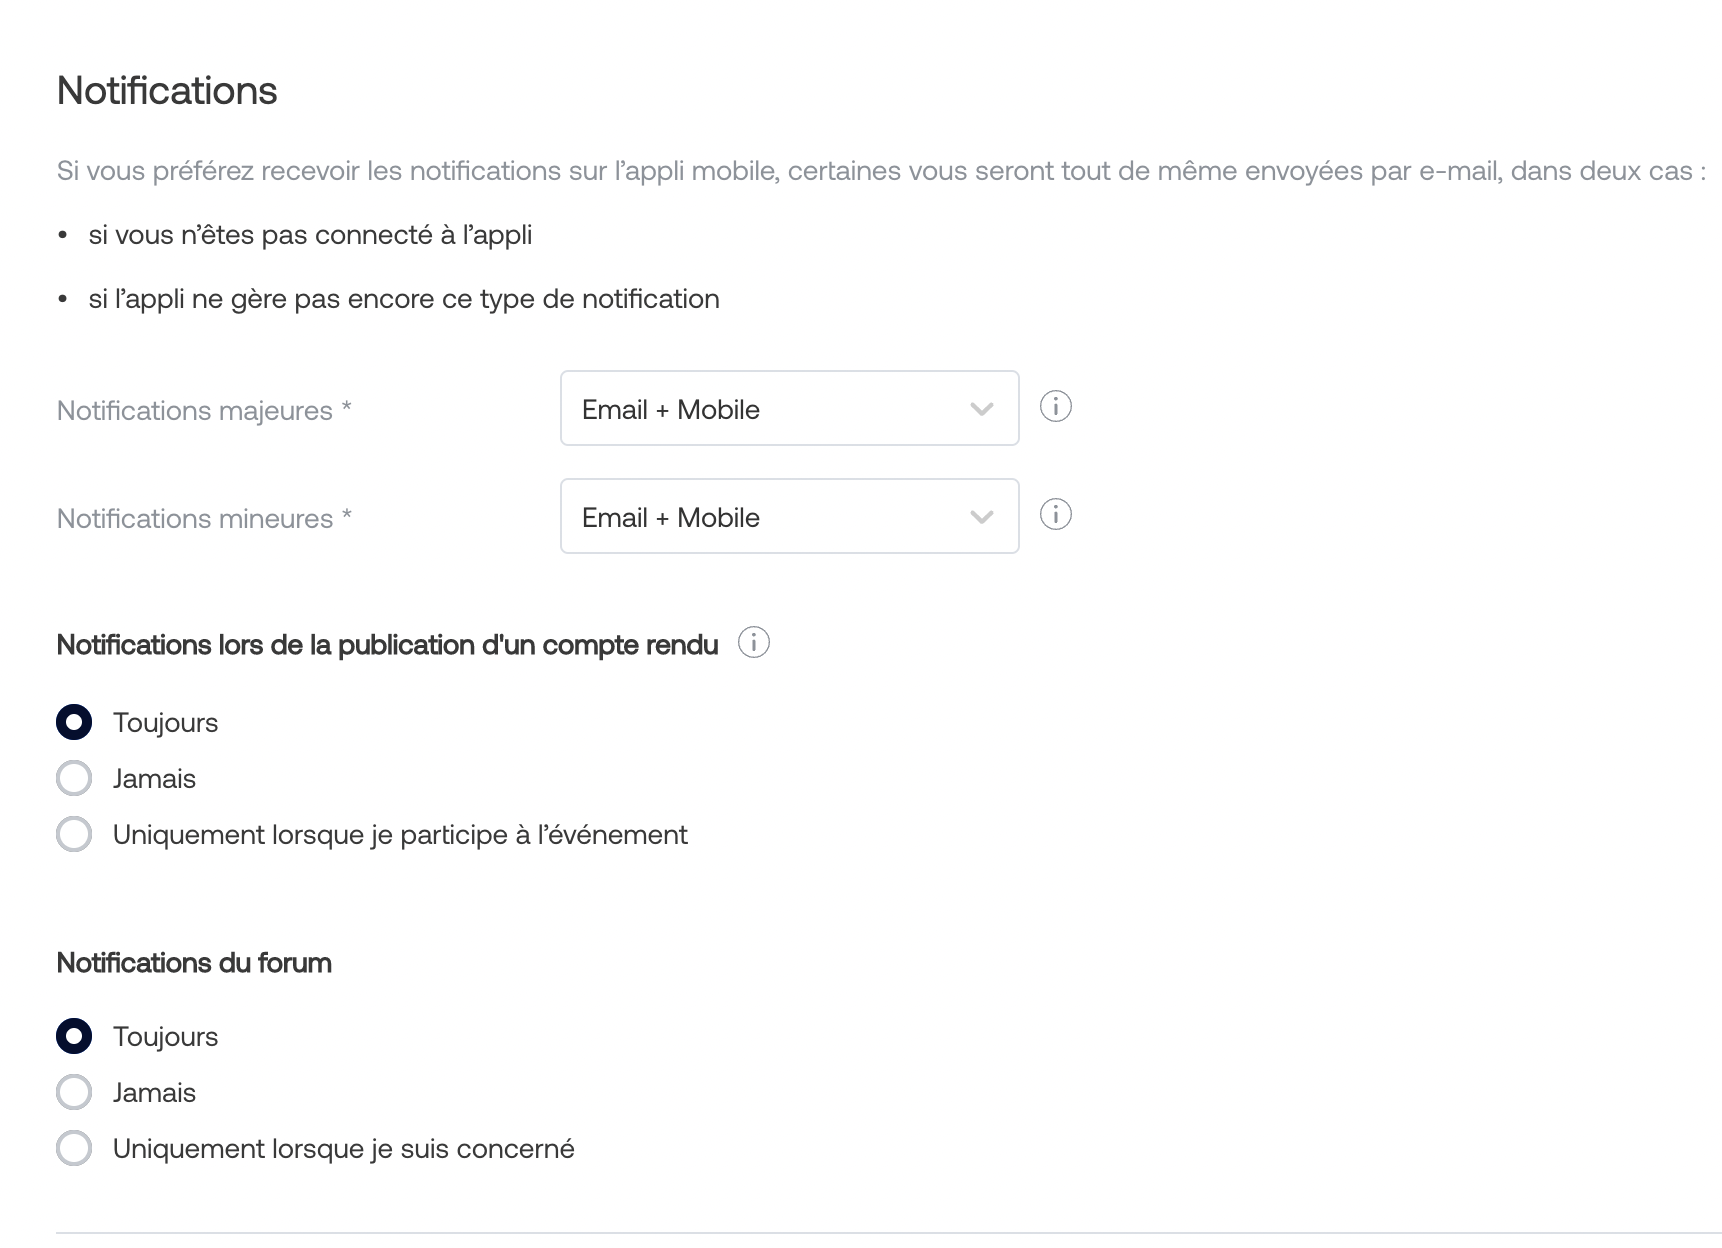
Task: Click chevron arrow in Notifications majeures field
Action: [x=982, y=409]
